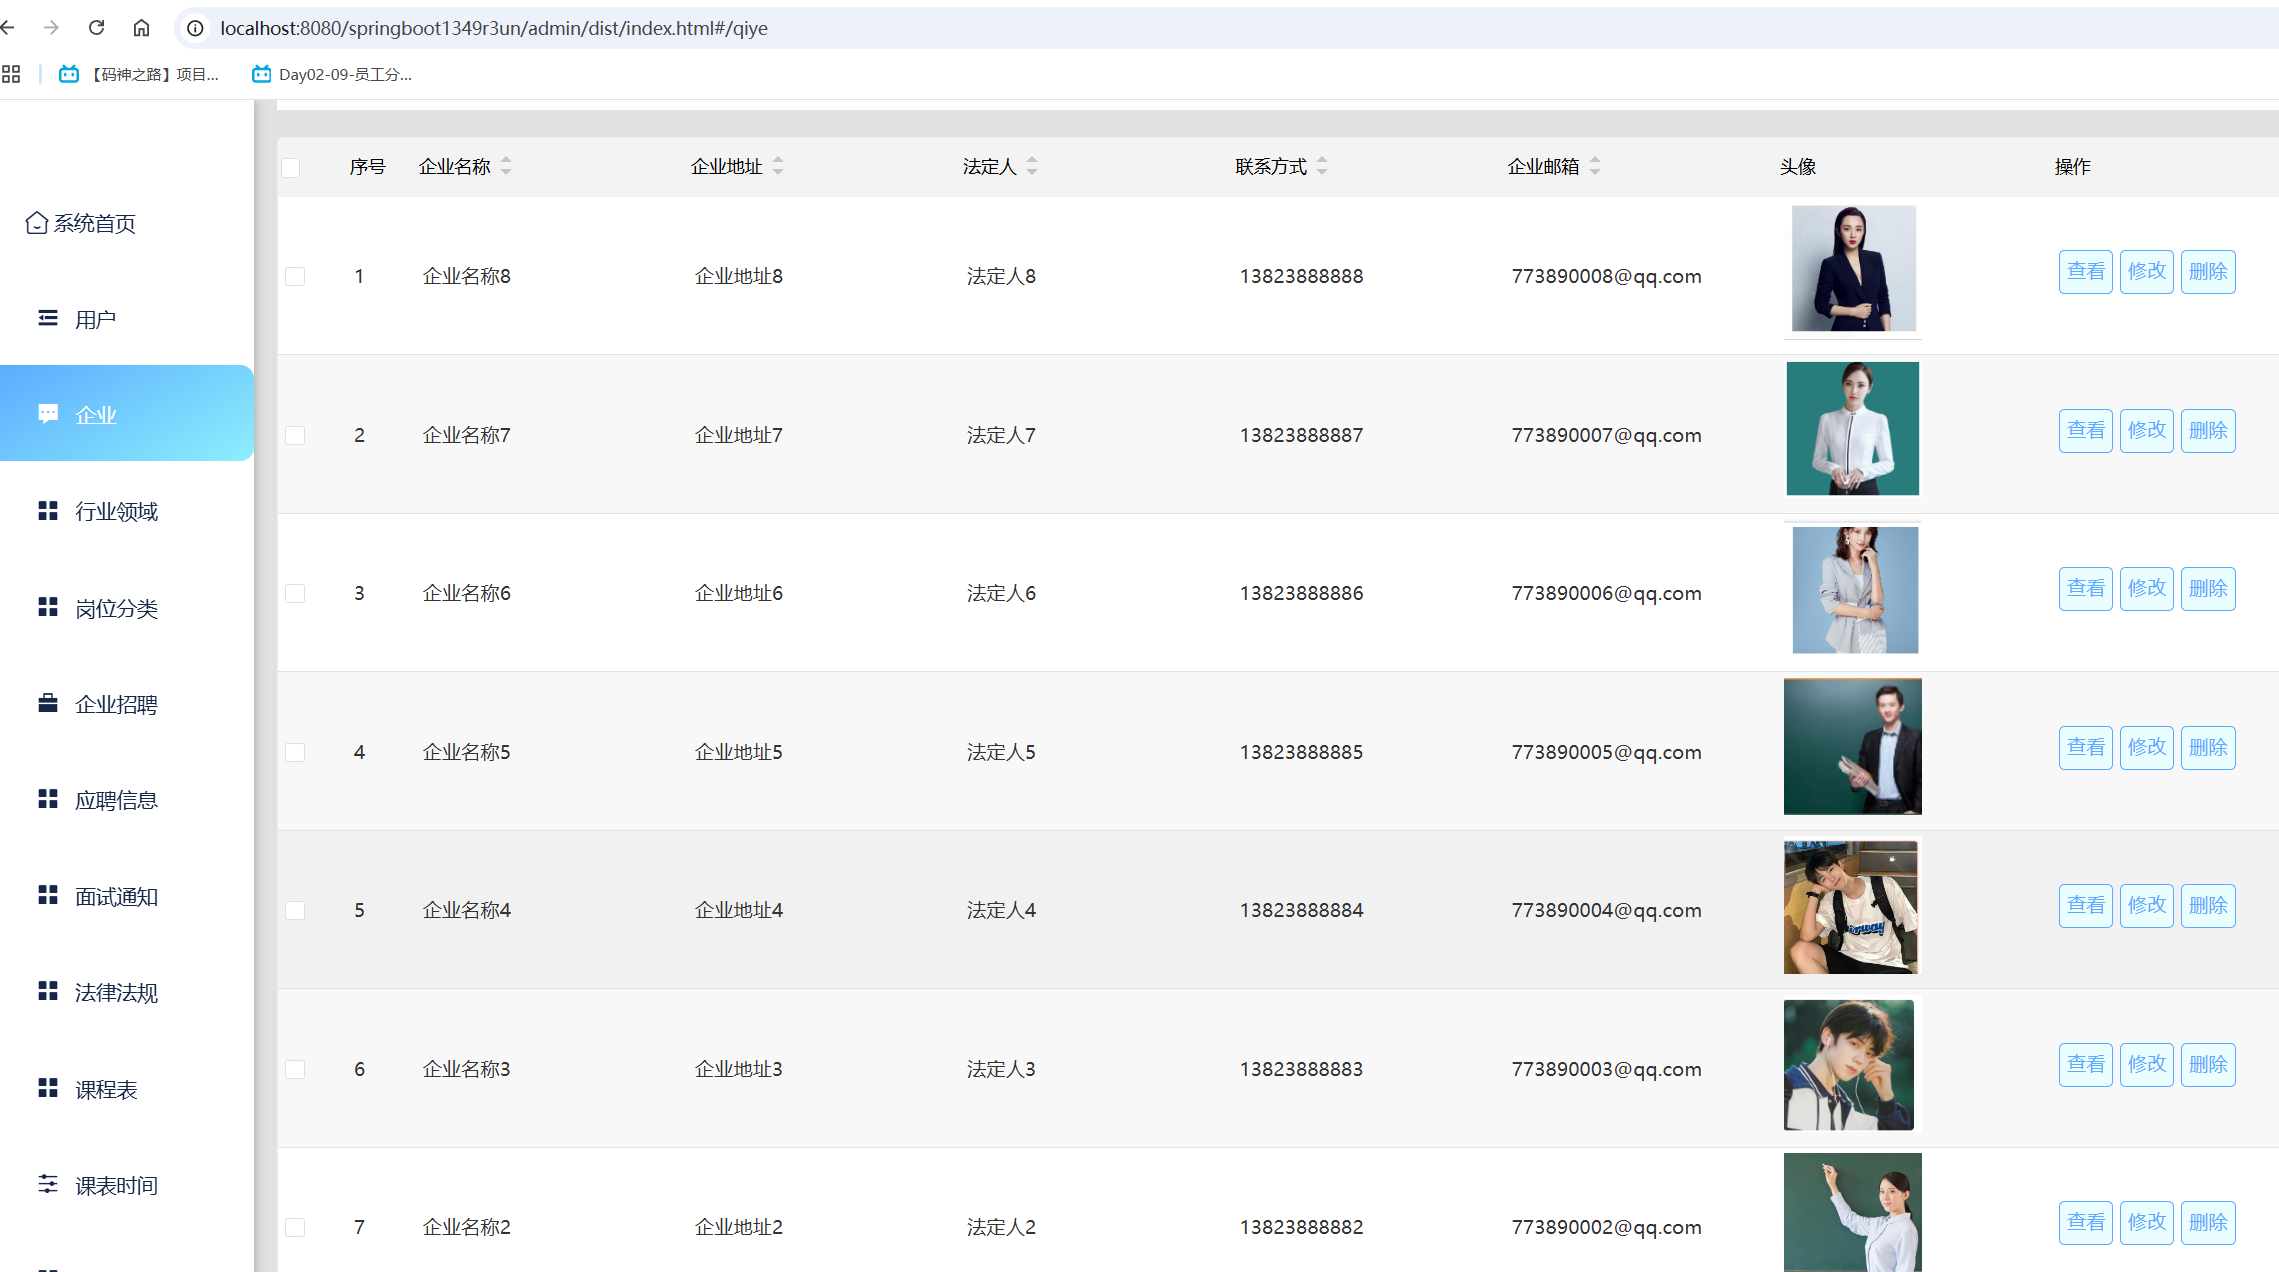Click 查看 button for 企业名称7
Screen dimensions: 2279x1272
2085,430
